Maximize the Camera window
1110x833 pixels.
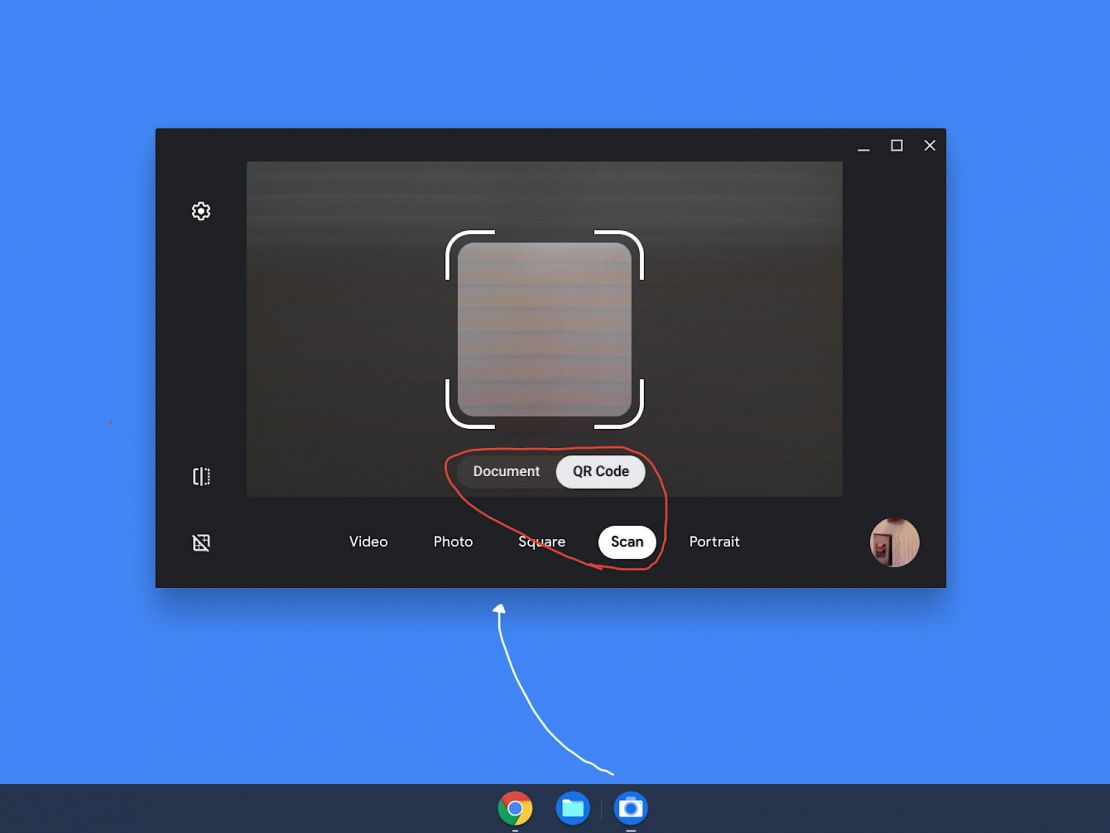(x=896, y=145)
